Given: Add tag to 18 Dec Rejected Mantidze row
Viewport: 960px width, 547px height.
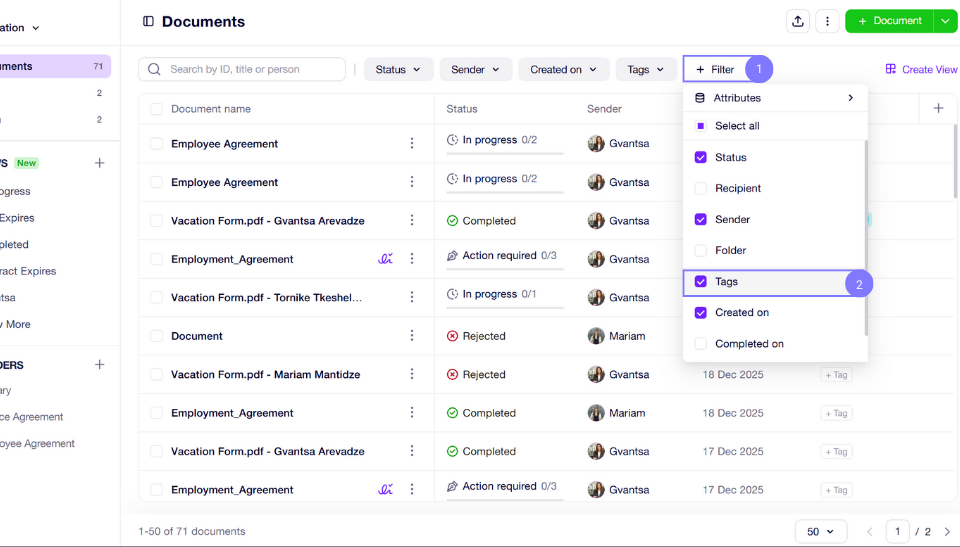Looking at the screenshot, I should tap(836, 375).
